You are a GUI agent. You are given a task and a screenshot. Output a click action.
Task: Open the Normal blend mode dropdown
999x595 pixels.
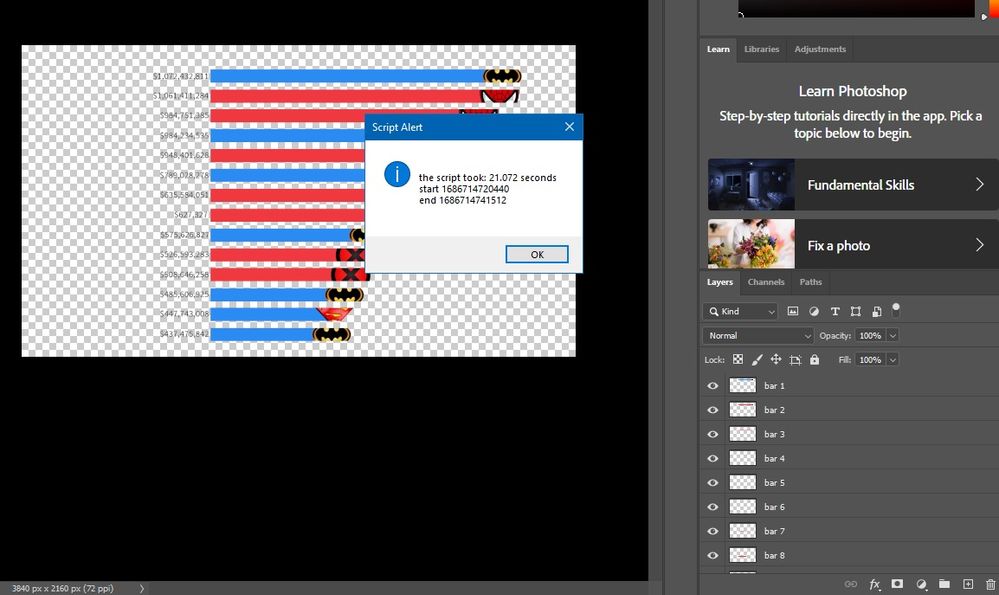point(758,335)
